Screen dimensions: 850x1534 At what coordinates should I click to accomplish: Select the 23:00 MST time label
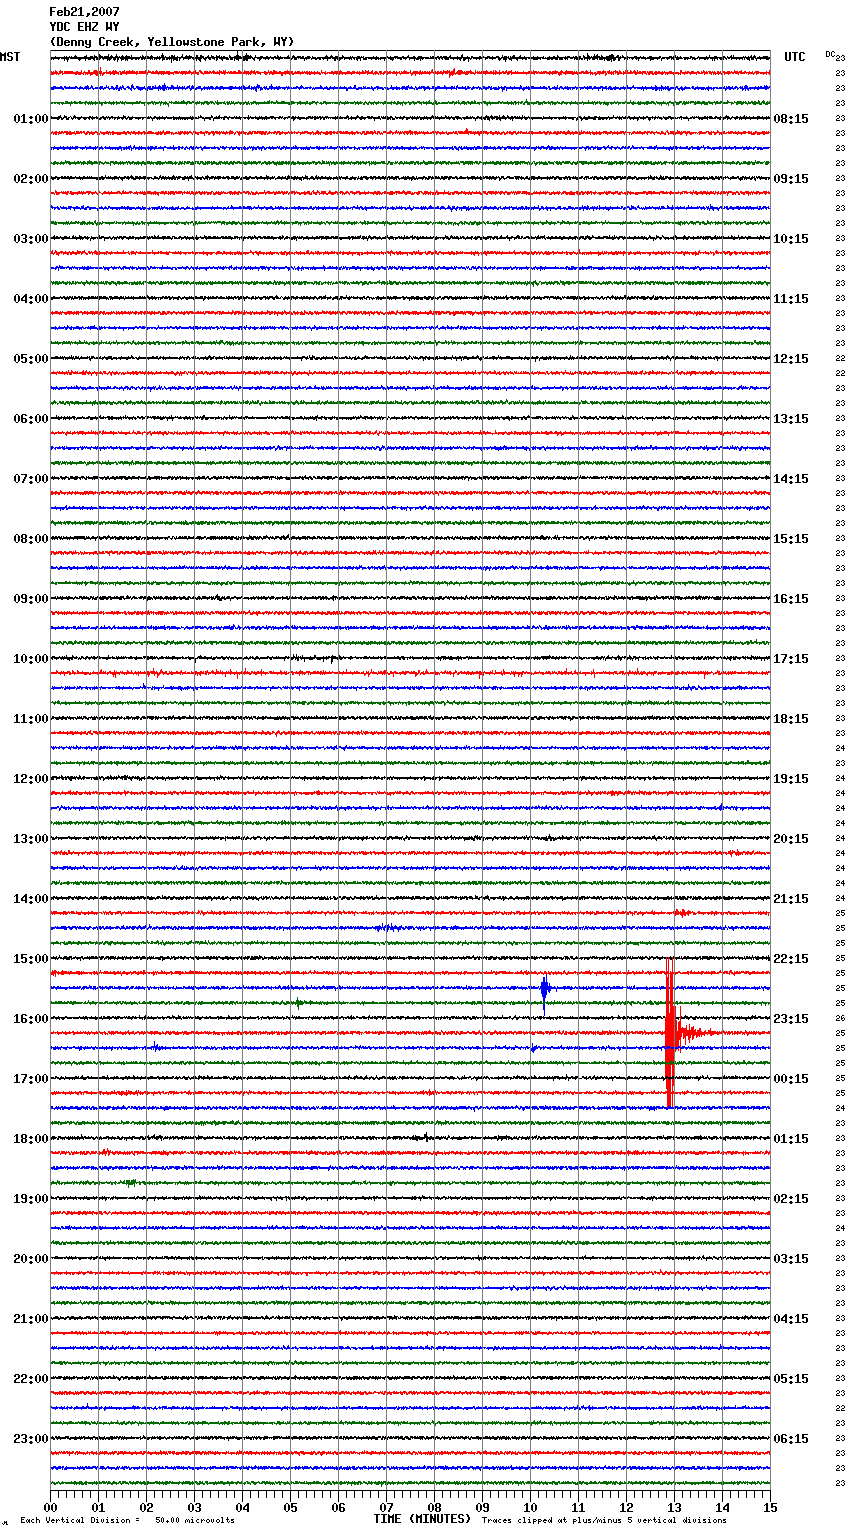click(x=30, y=1439)
